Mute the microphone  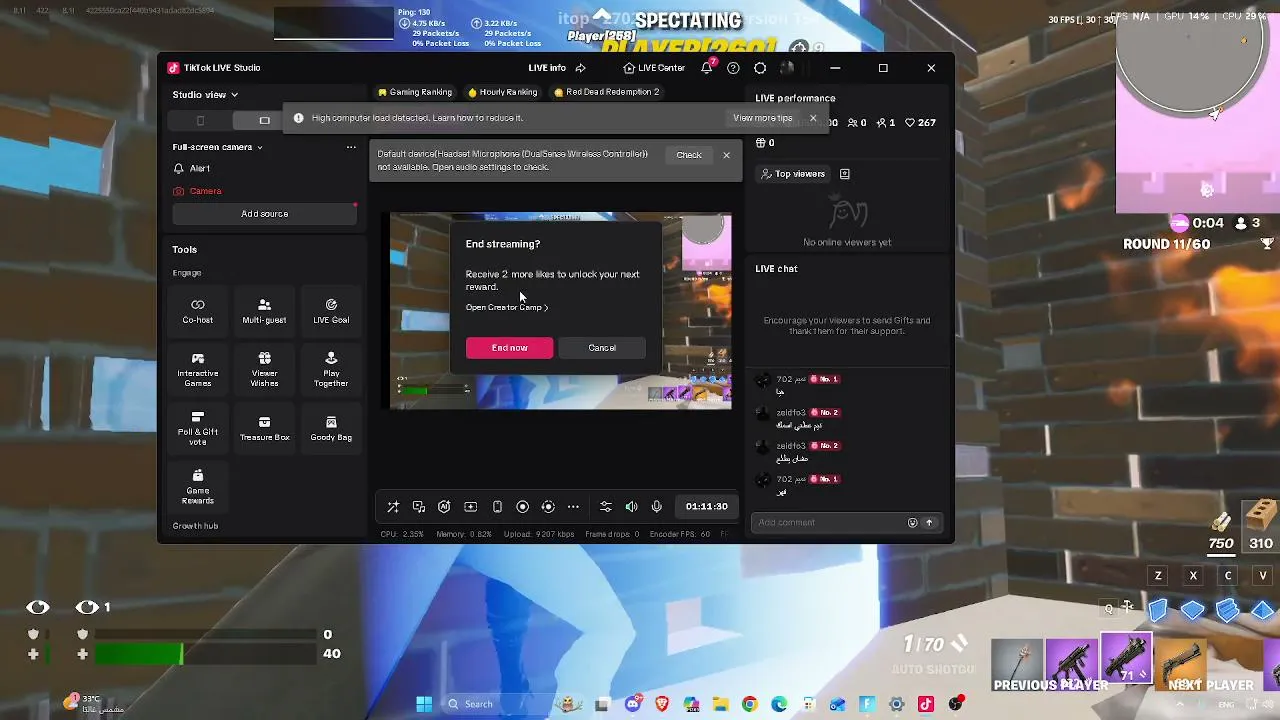pyautogui.click(x=656, y=507)
